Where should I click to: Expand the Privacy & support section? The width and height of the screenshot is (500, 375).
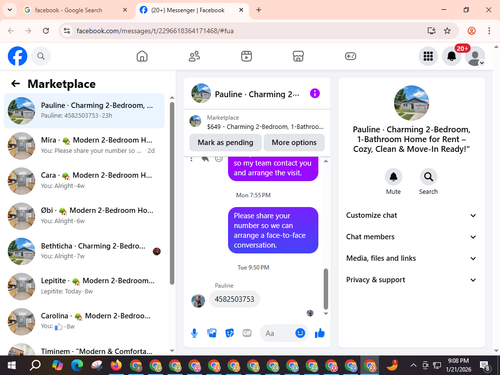click(x=411, y=280)
